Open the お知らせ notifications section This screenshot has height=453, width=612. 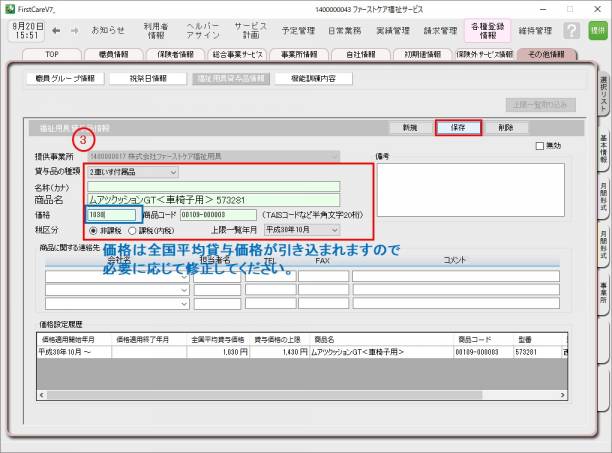tap(108, 30)
